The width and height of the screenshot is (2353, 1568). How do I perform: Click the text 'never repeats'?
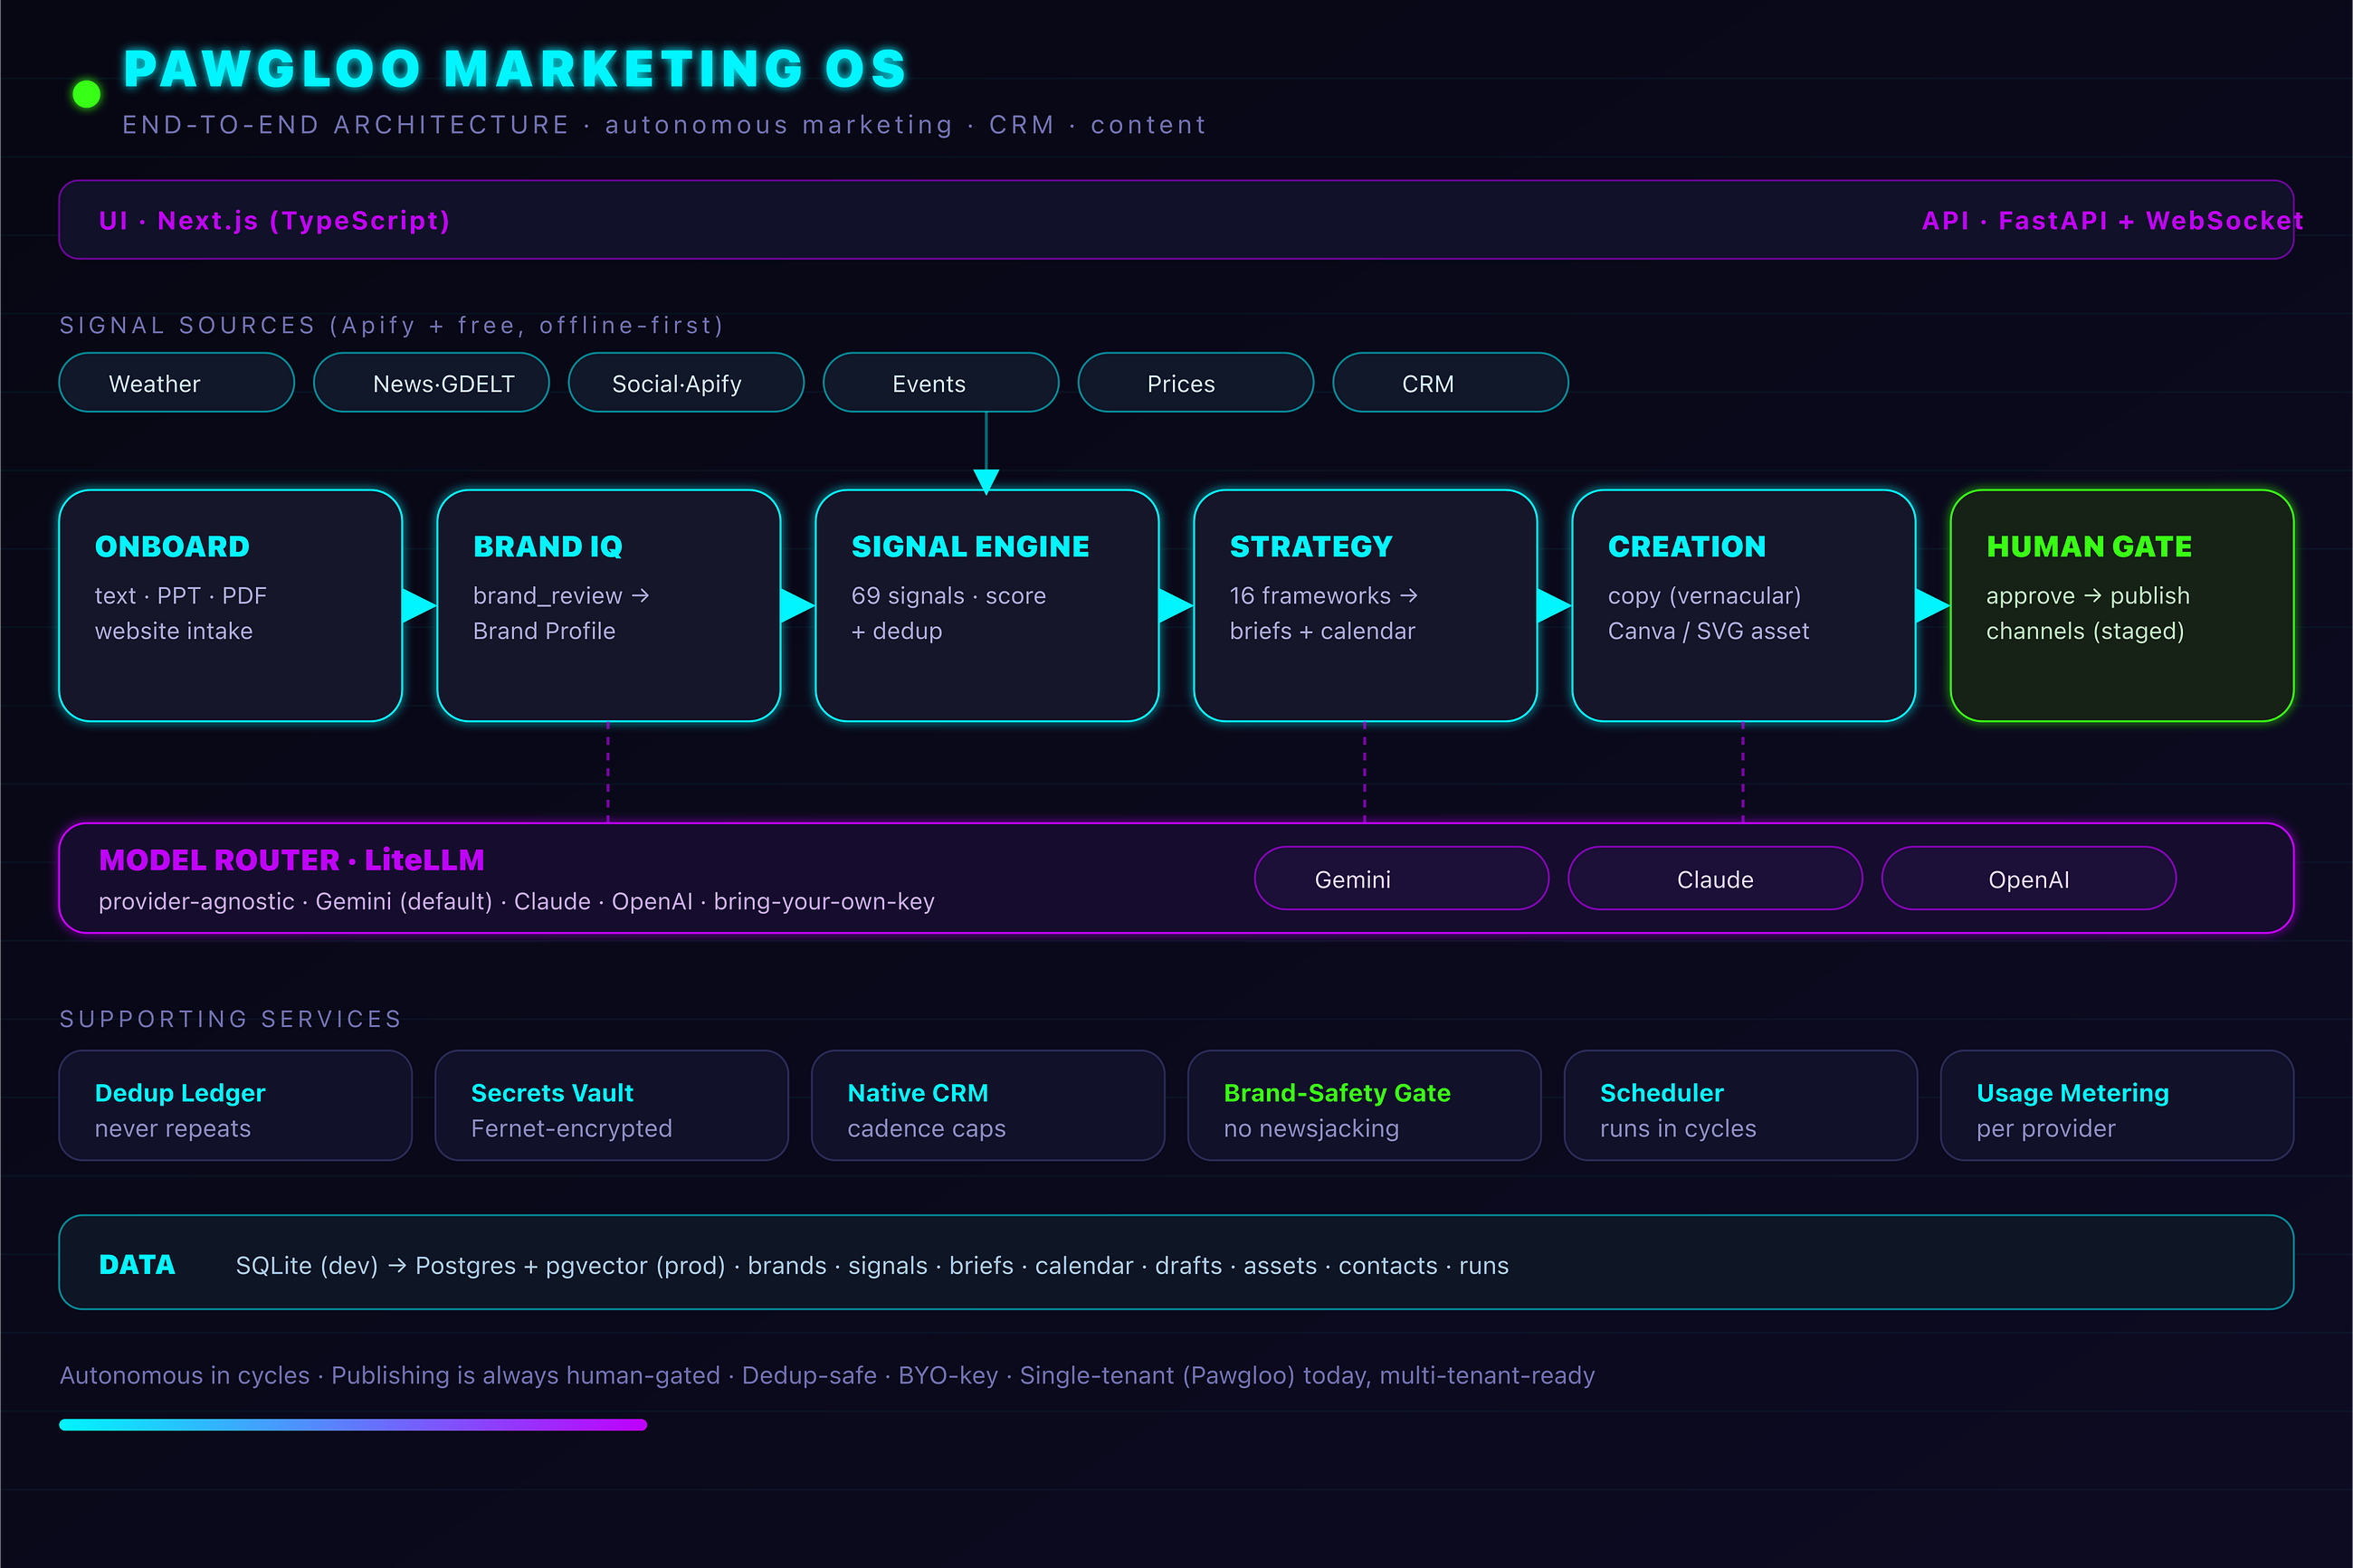(173, 1129)
